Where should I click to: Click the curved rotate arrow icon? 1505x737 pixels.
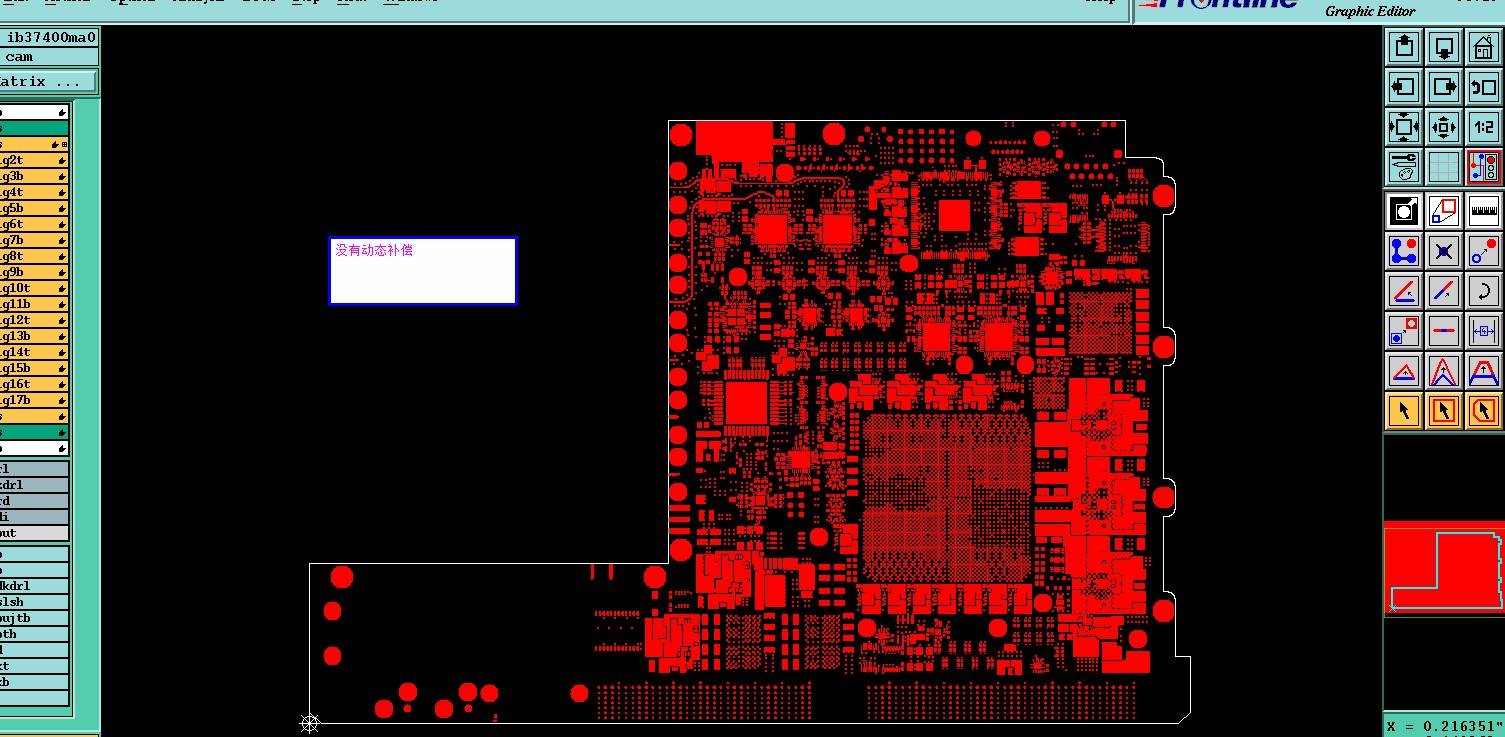tap(1483, 291)
